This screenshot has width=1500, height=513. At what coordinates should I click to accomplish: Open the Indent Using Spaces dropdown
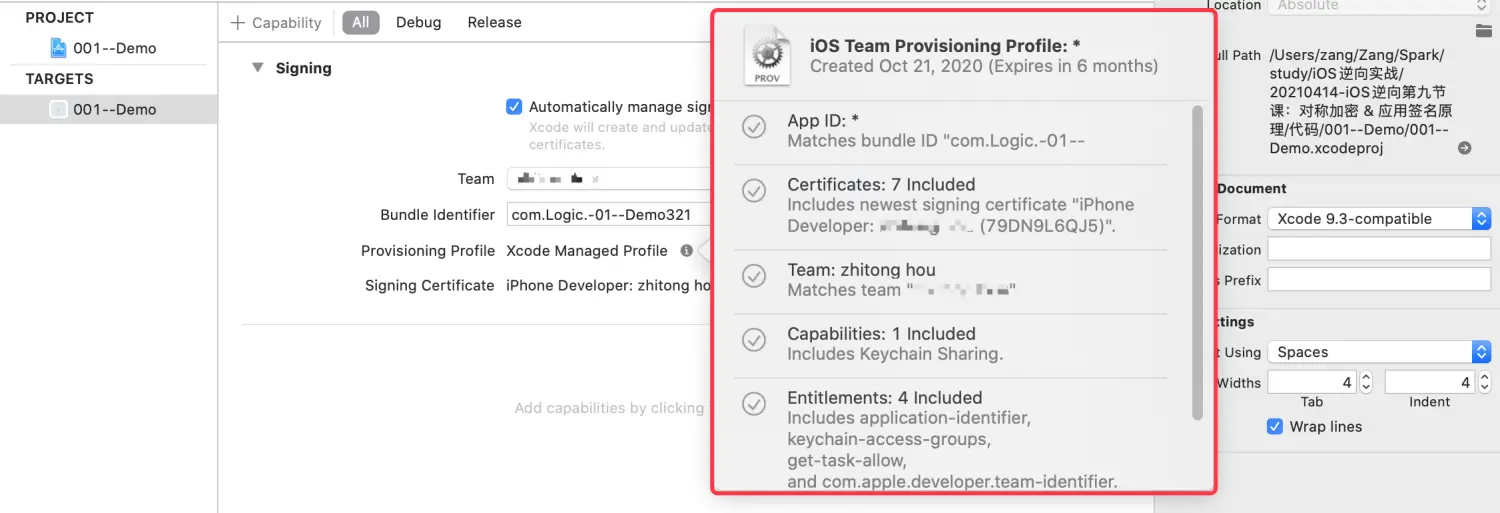tap(1379, 352)
